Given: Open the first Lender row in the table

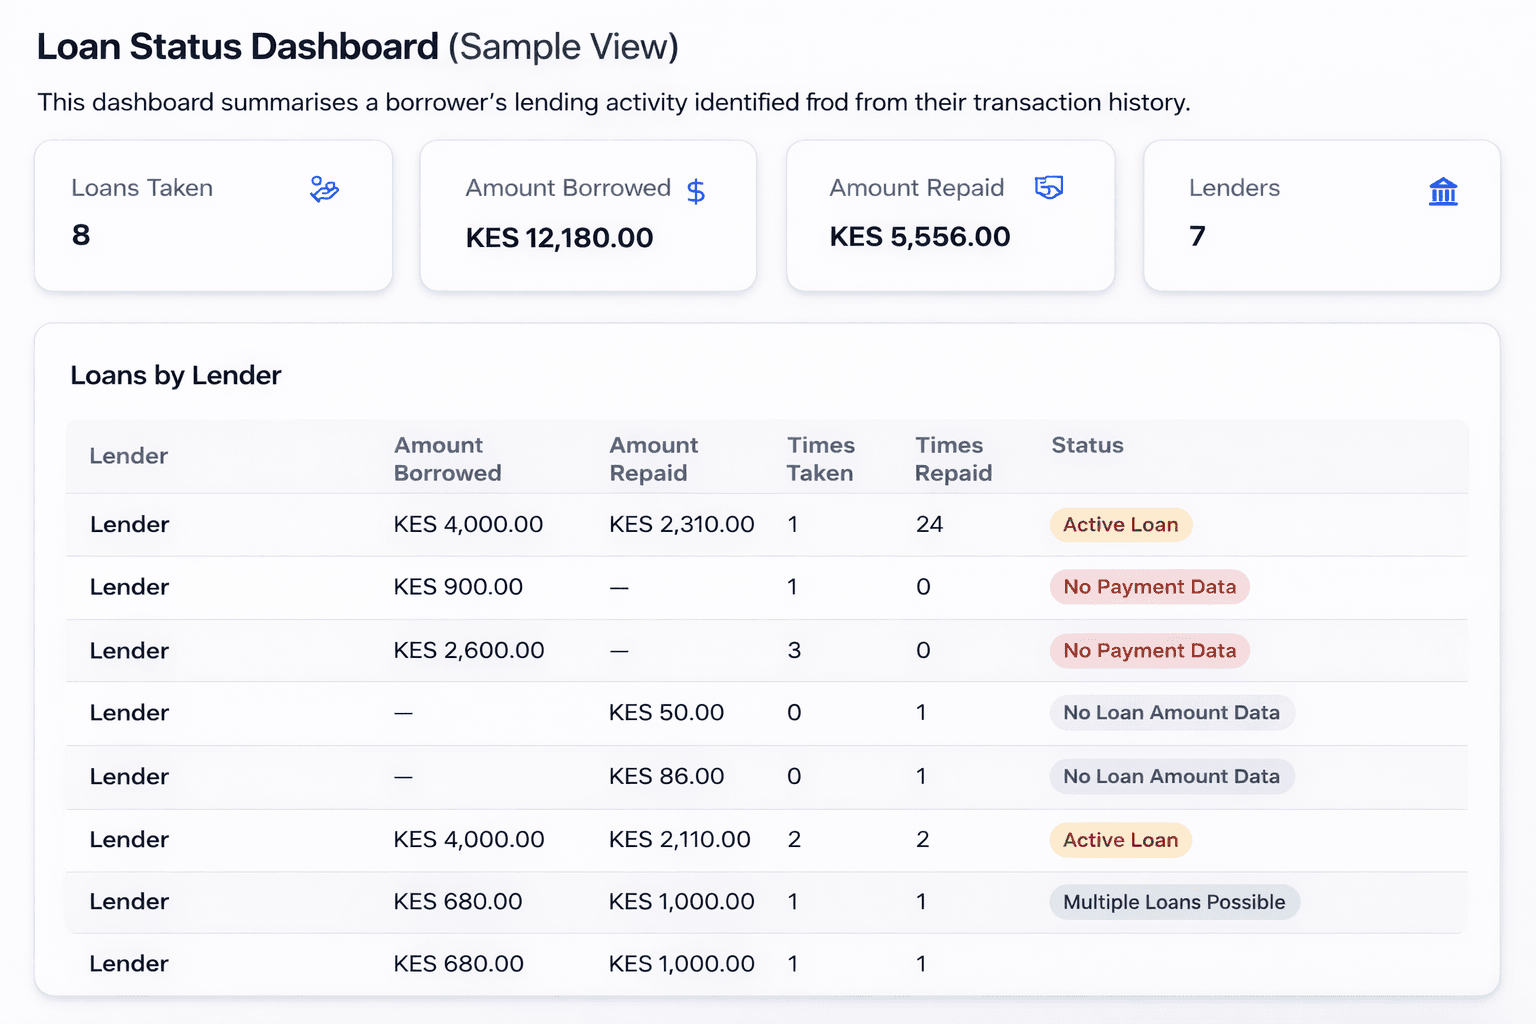Looking at the screenshot, I should coord(129,524).
